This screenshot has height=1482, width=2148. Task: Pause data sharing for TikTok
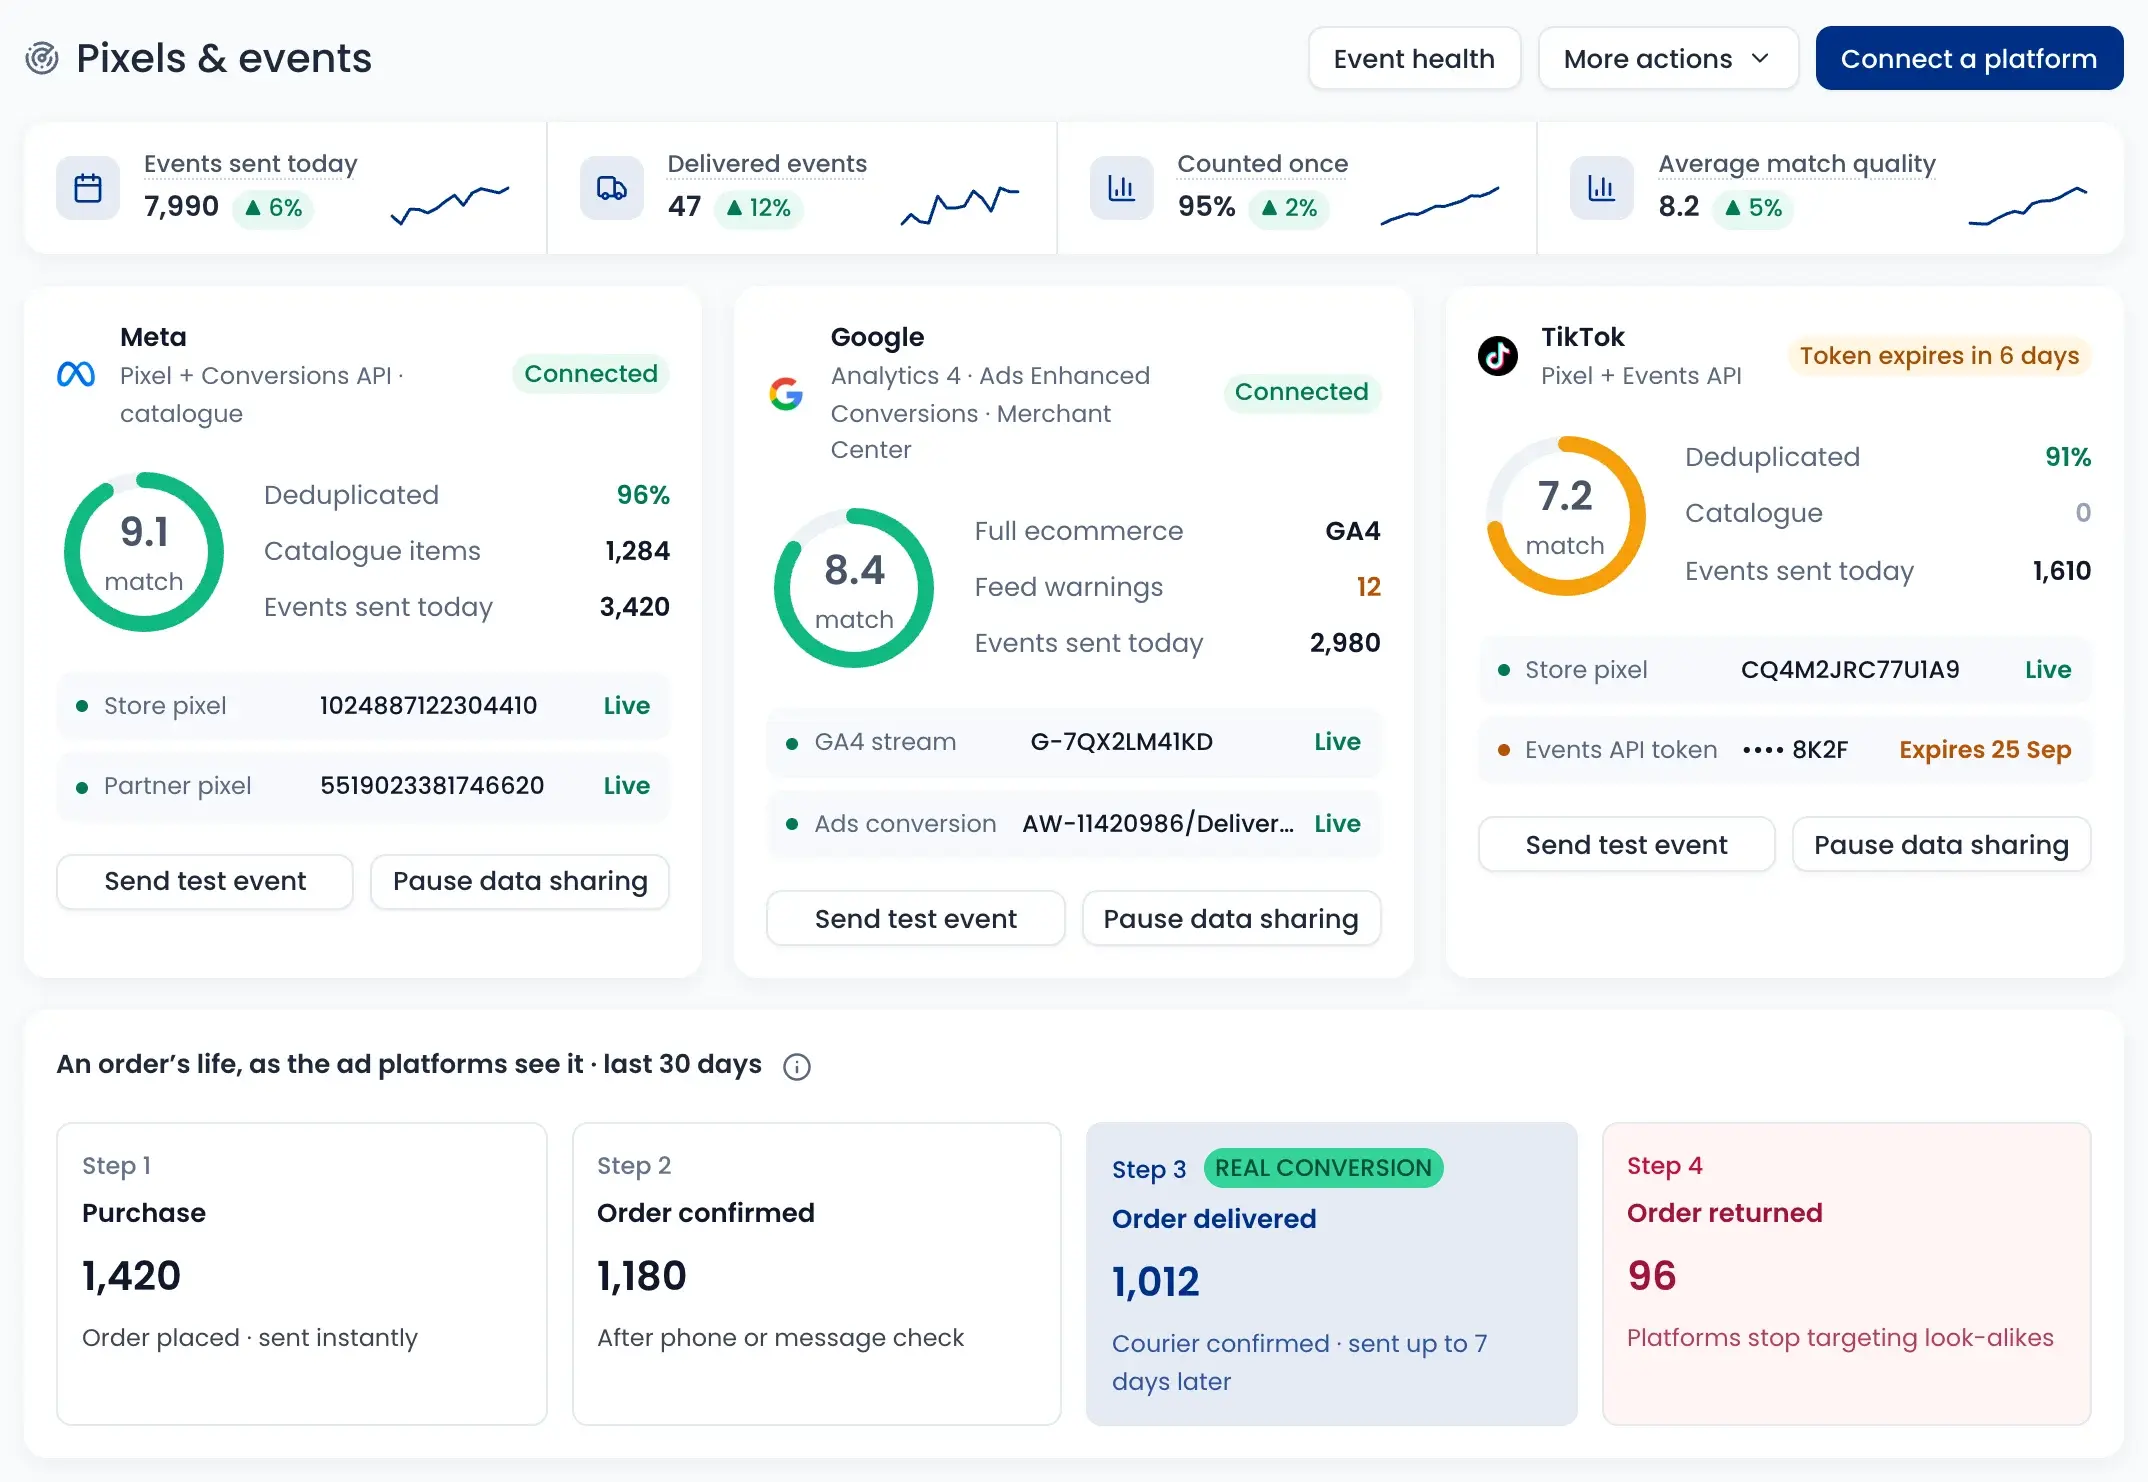pos(1941,845)
